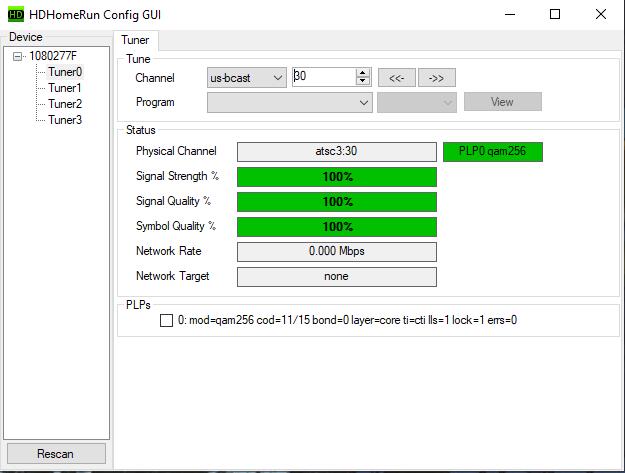The image size is (625, 473).
Task: Maximize the HDHomeRun Config GUI window
Action: [555, 14]
